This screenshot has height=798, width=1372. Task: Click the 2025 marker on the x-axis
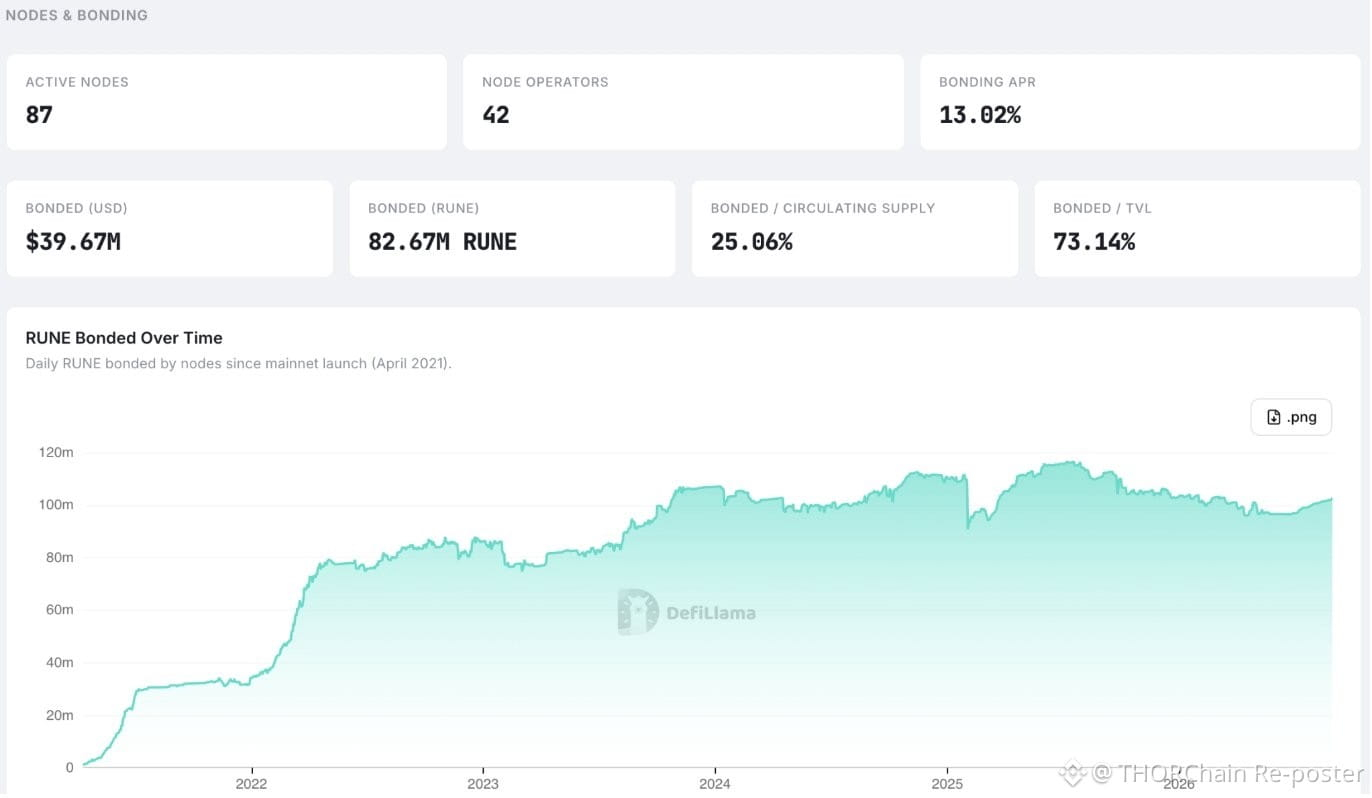point(947,785)
